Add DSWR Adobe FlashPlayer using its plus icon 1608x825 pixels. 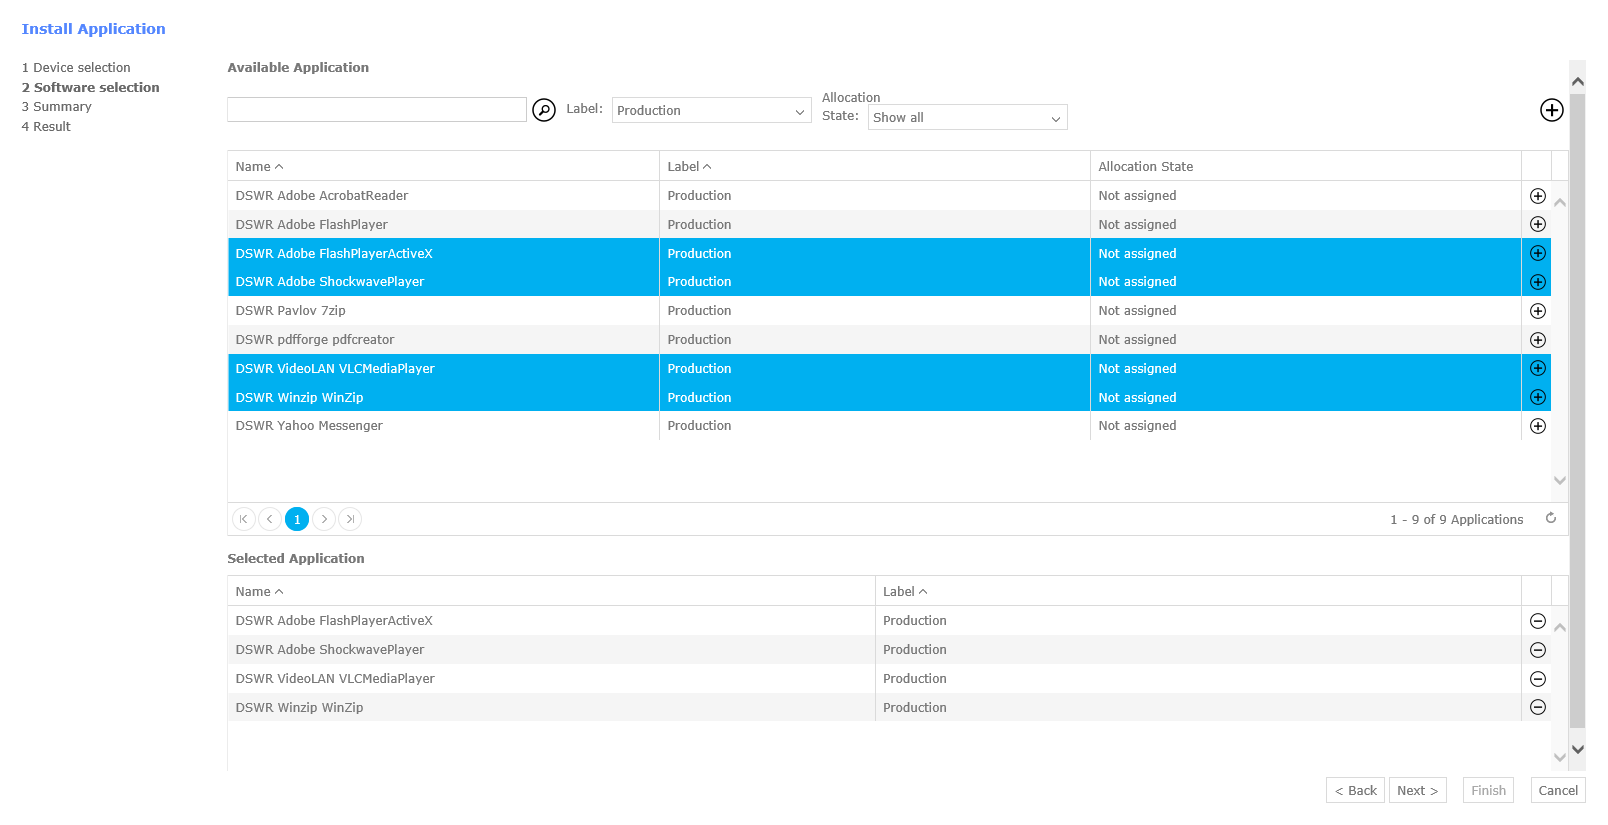[x=1538, y=224]
